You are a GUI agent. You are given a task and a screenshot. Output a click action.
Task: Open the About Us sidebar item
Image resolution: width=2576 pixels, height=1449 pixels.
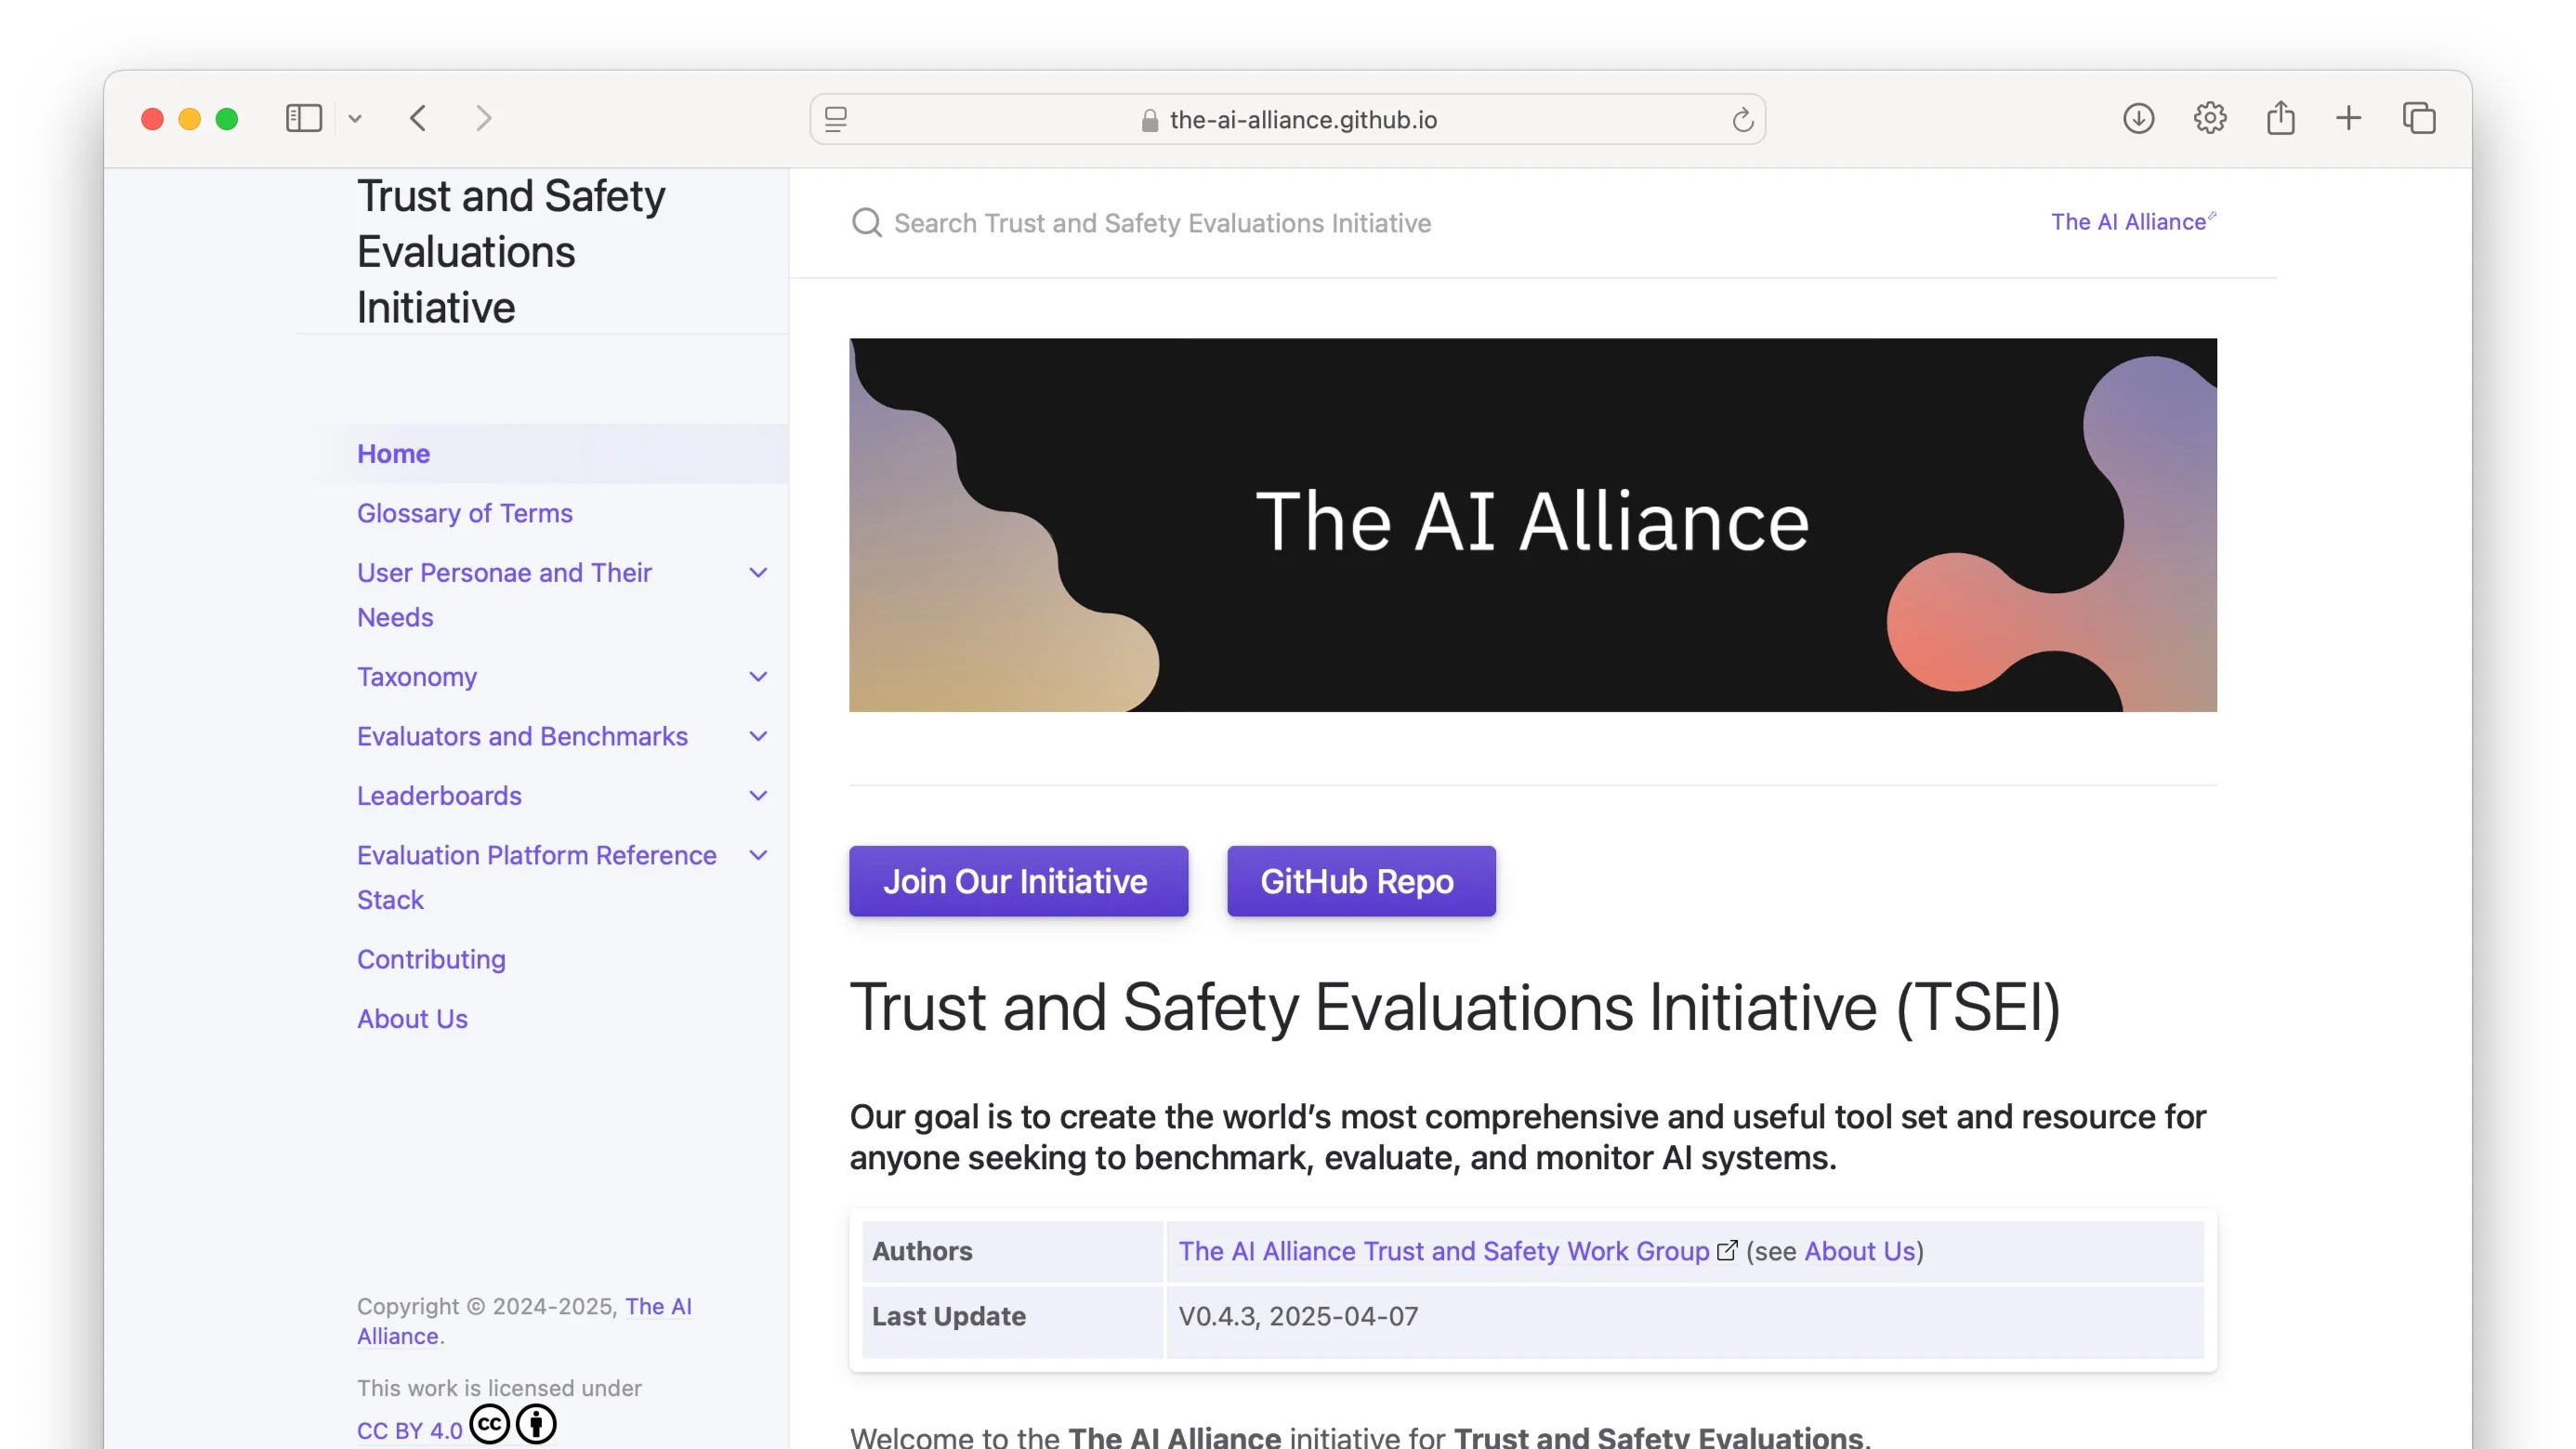tap(412, 1018)
